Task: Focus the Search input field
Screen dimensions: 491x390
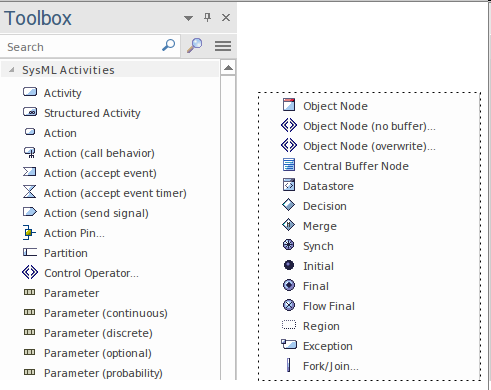Action: (x=83, y=47)
